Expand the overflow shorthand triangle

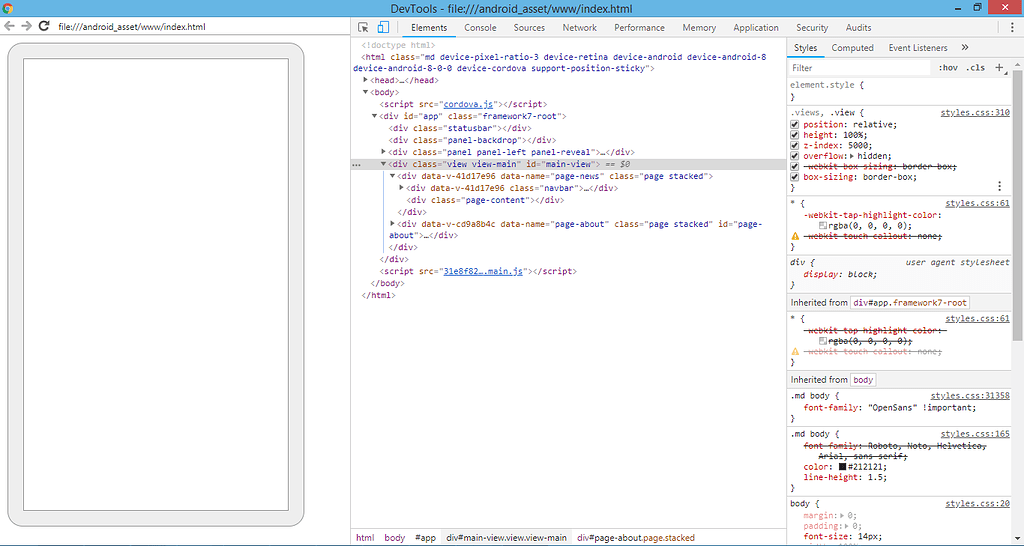pyautogui.click(x=854, y=156)
